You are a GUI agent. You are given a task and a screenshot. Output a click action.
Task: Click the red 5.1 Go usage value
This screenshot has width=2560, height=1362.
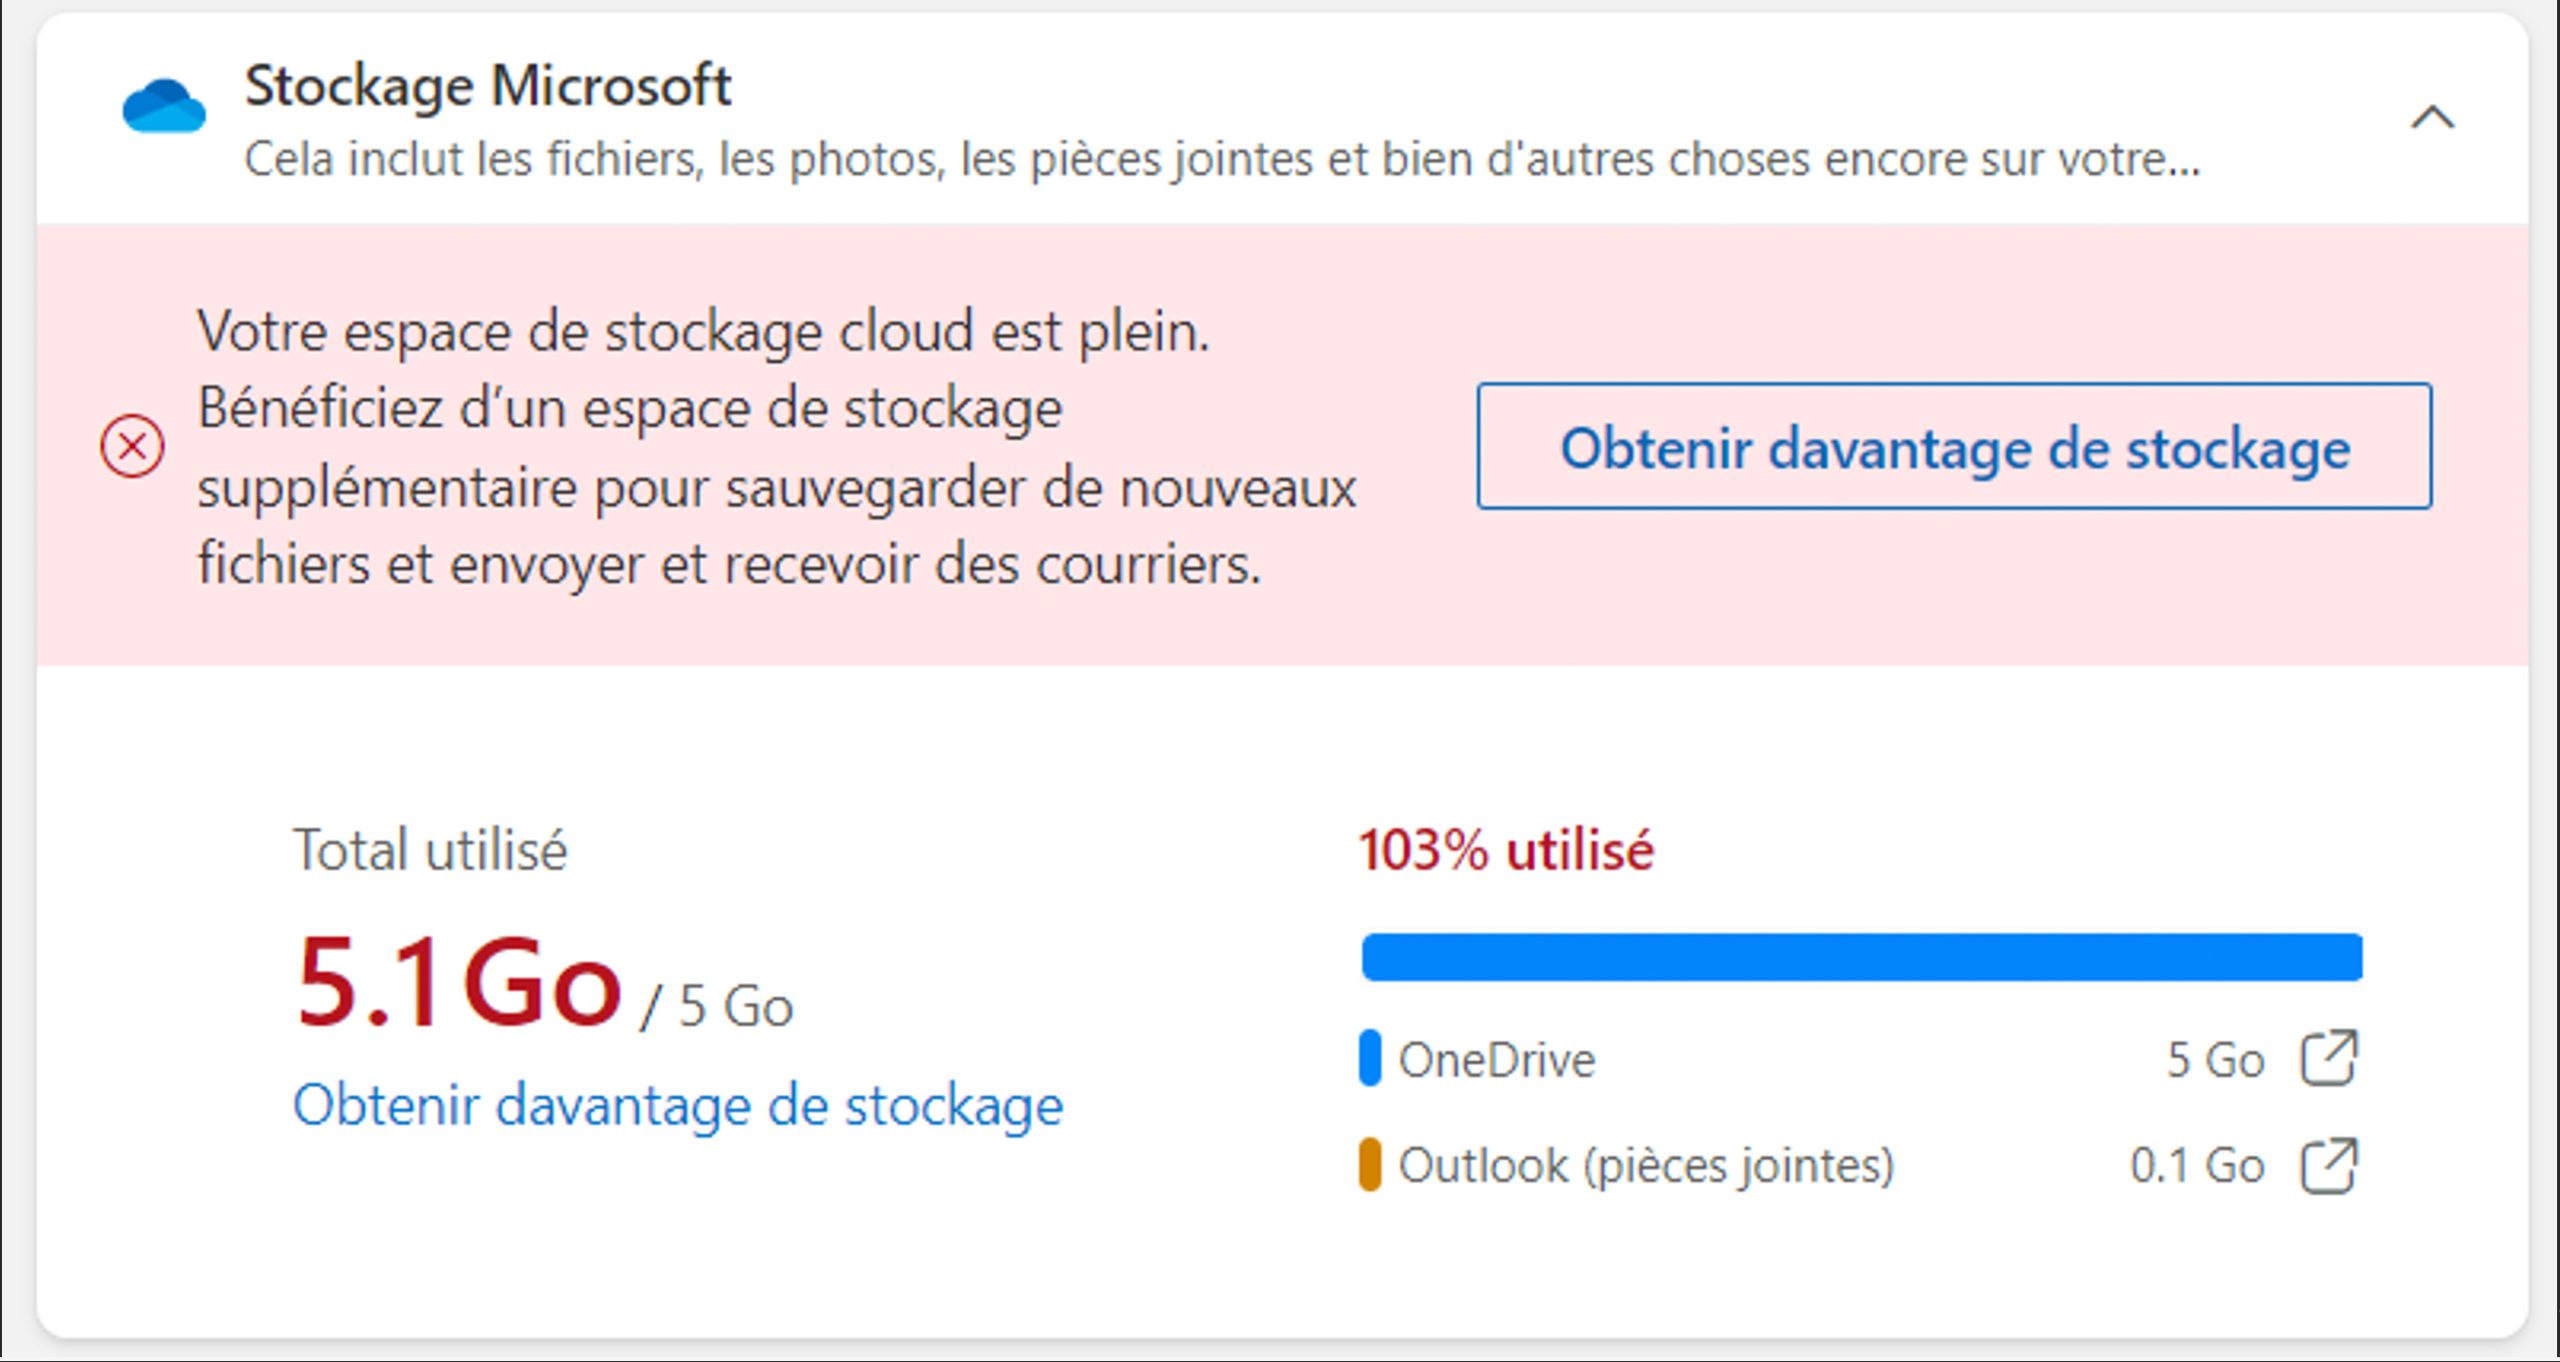tap(458, 982)
